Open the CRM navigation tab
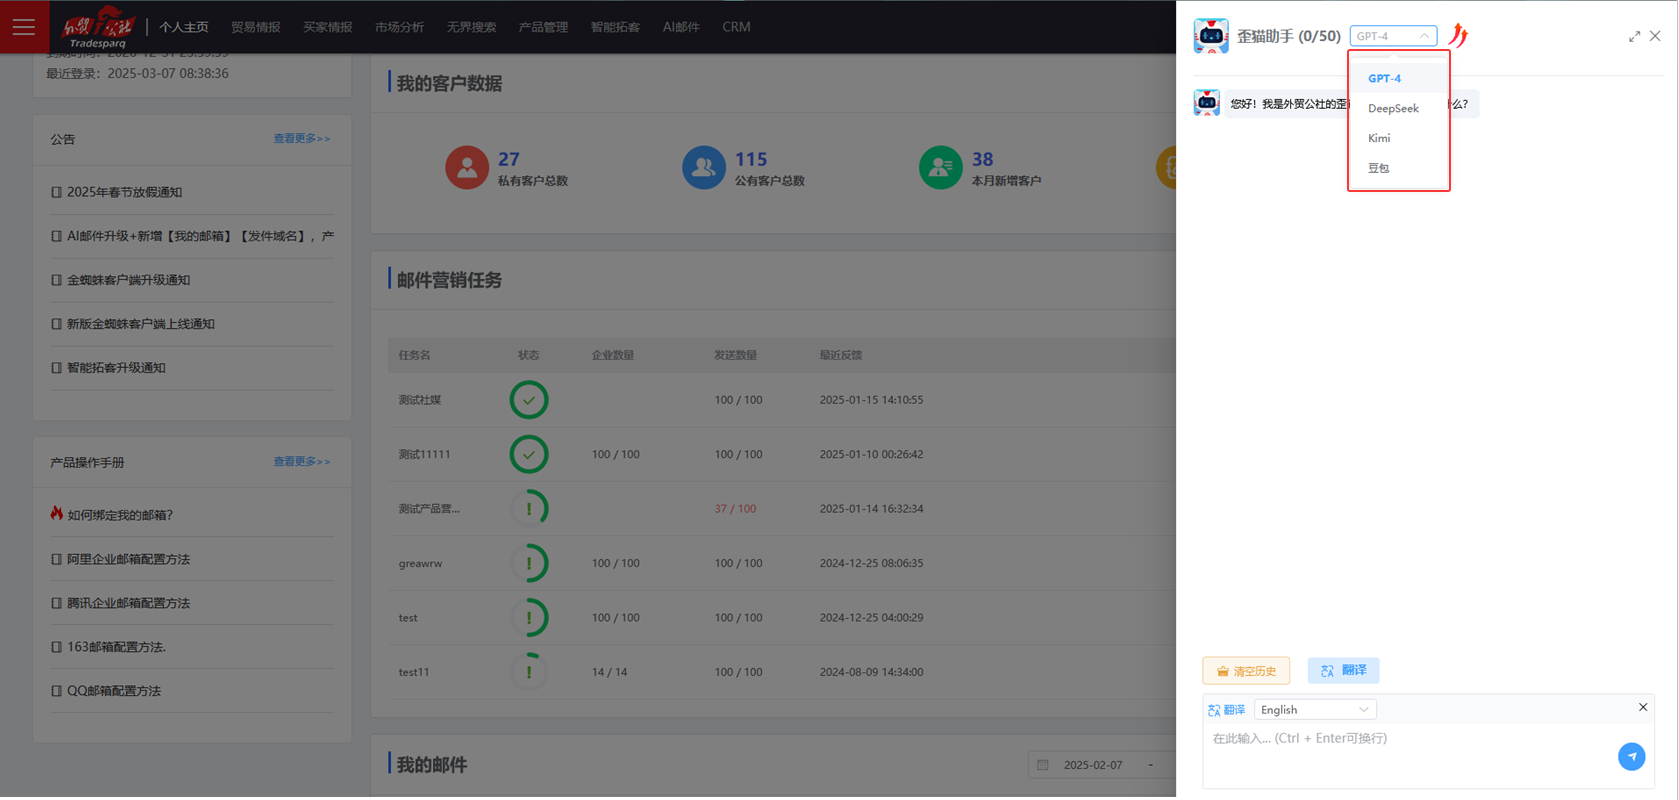Screen dimensions: 1679x800 click(x=736, y=27)
